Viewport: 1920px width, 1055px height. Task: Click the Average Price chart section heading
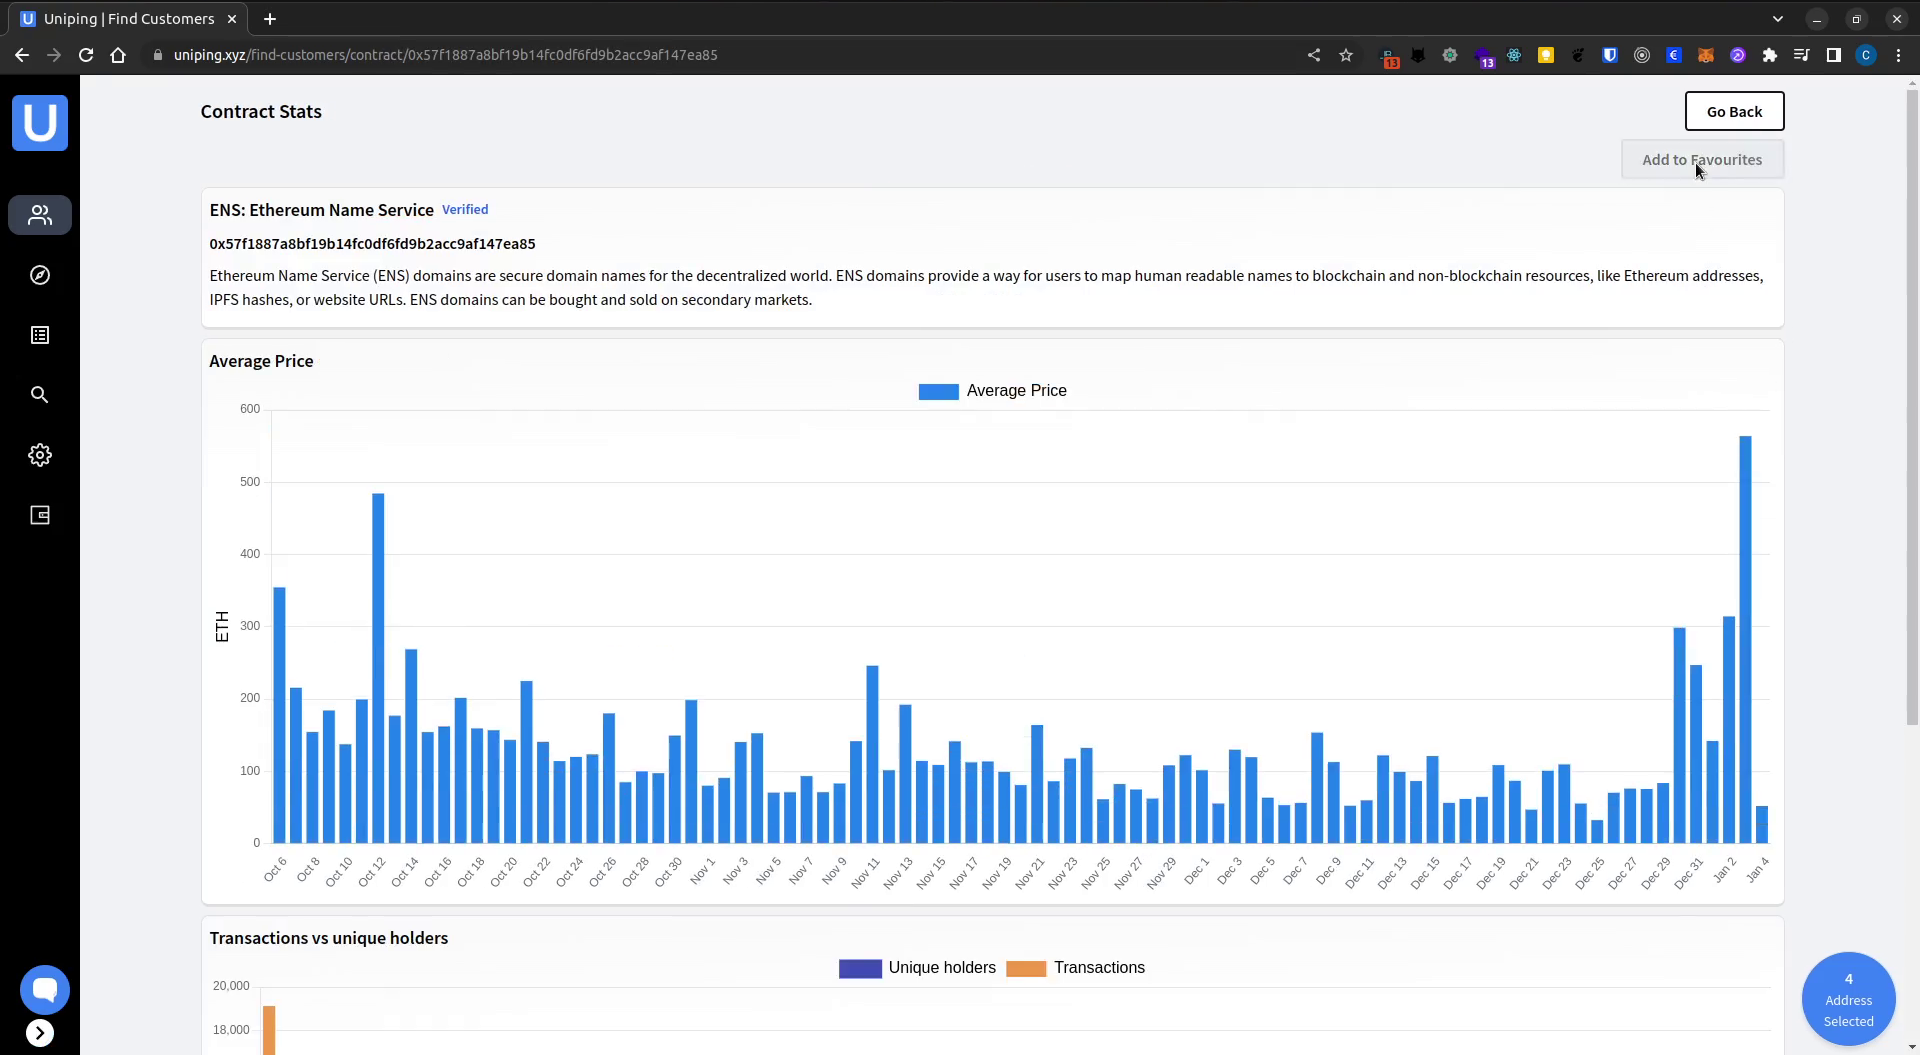261,361
